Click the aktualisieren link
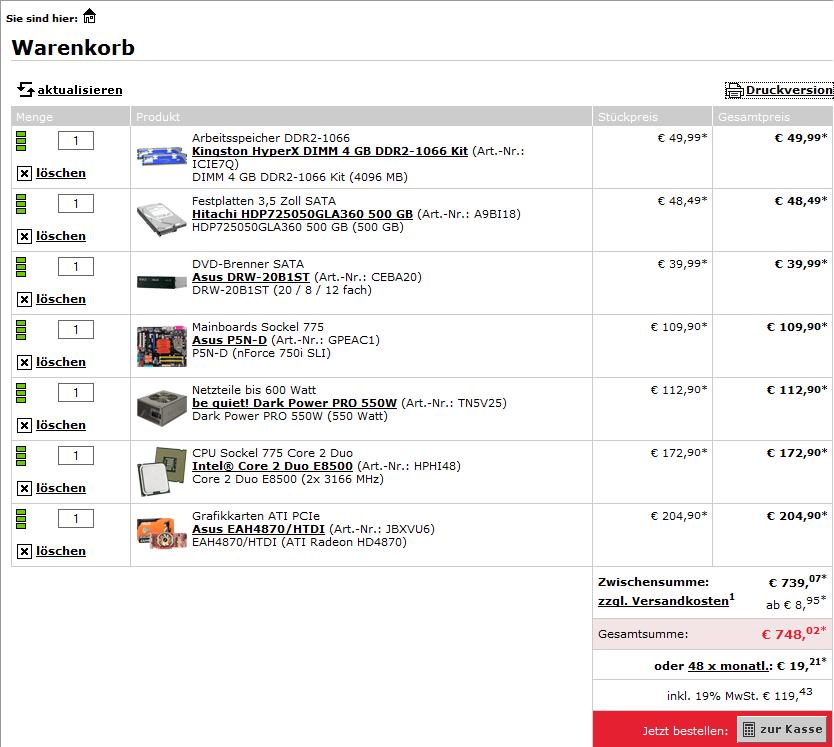This screenshot has width=834, height=747. point(80,90)
